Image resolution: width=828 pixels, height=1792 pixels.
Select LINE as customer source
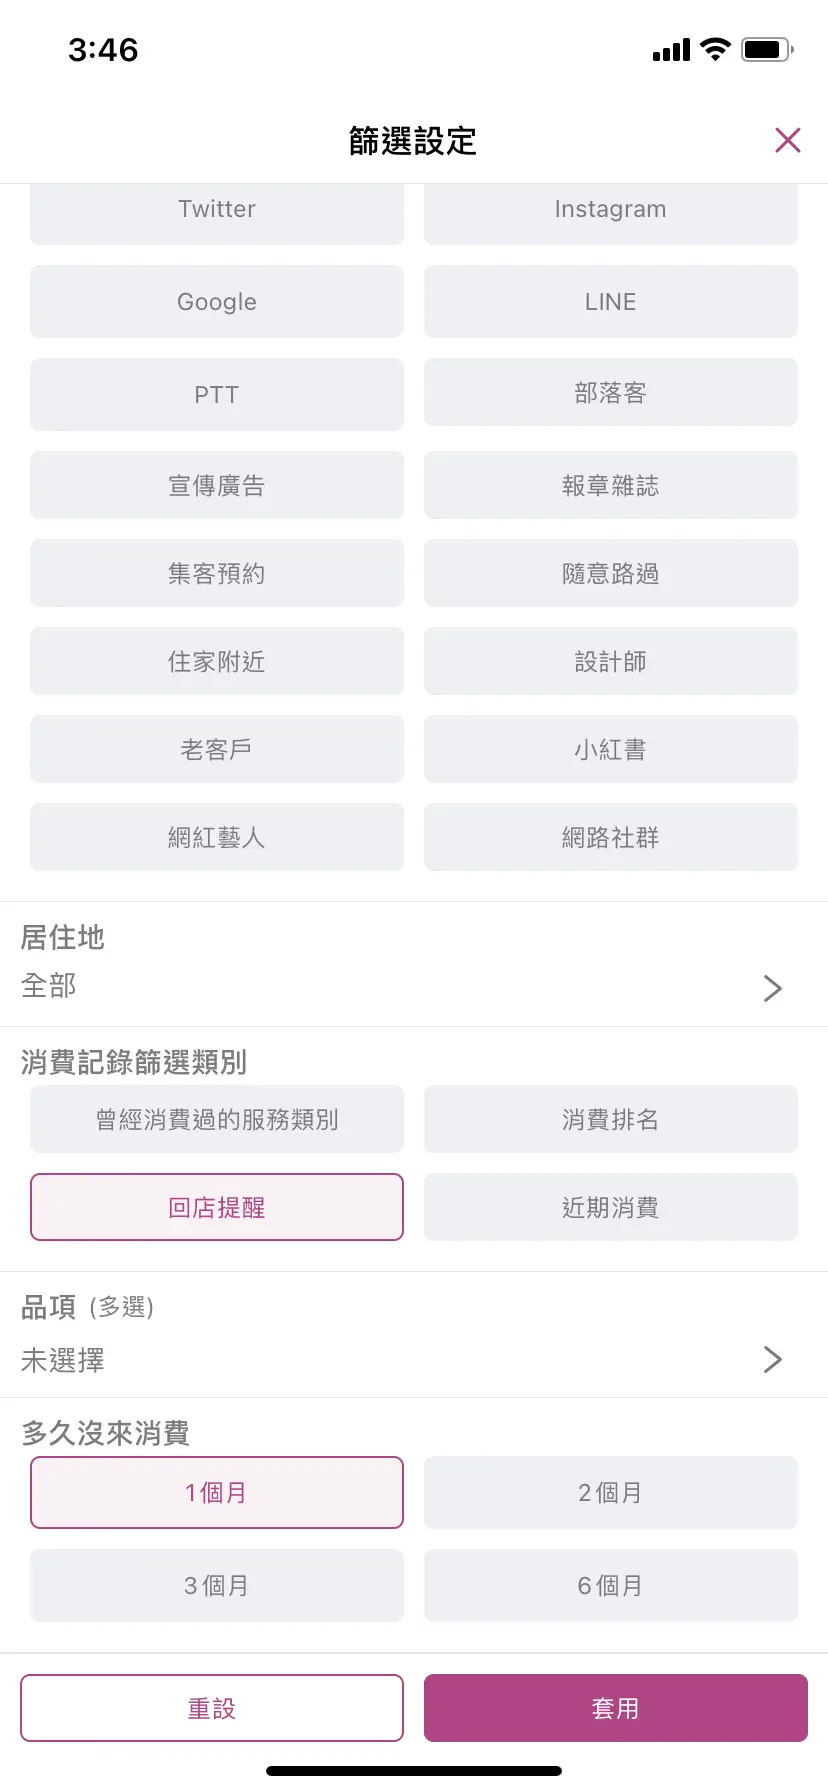point(610,301)
